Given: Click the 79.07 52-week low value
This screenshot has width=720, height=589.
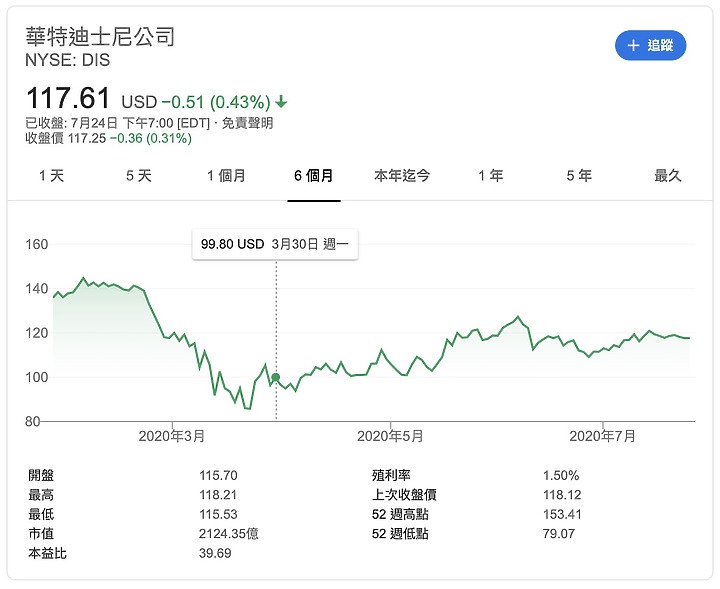Looking at the screenshot, I should (559, 533).
